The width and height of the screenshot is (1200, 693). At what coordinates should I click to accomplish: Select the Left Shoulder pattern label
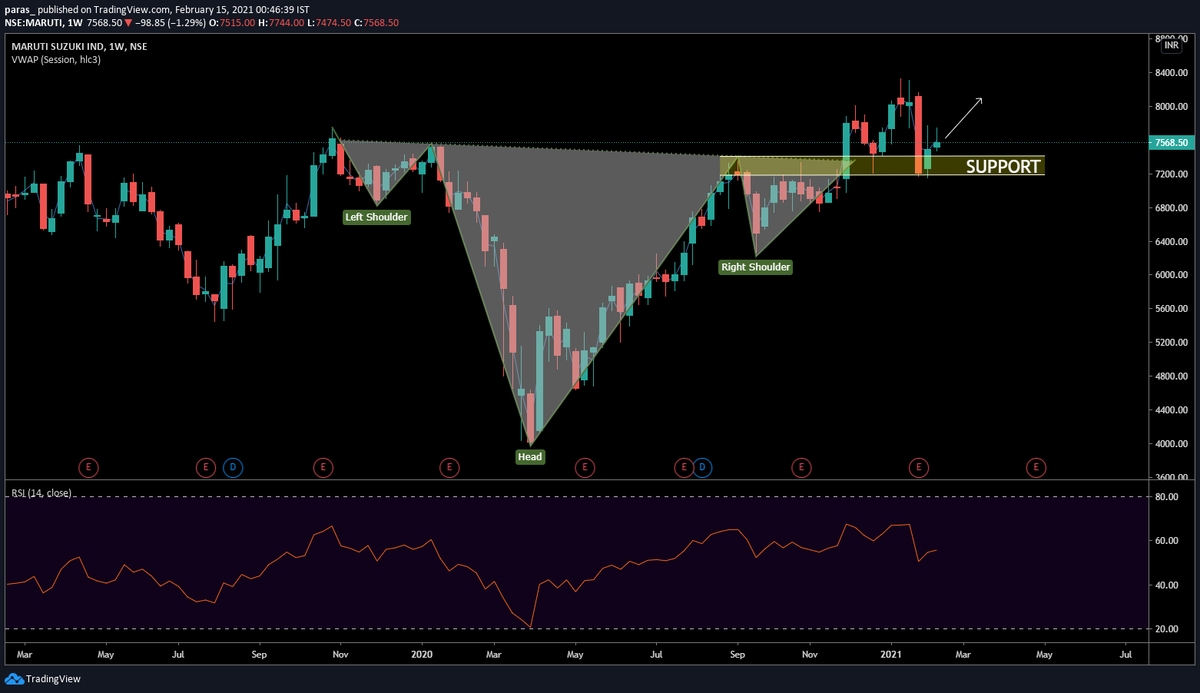pyautogui.click(x=376, y=216)
